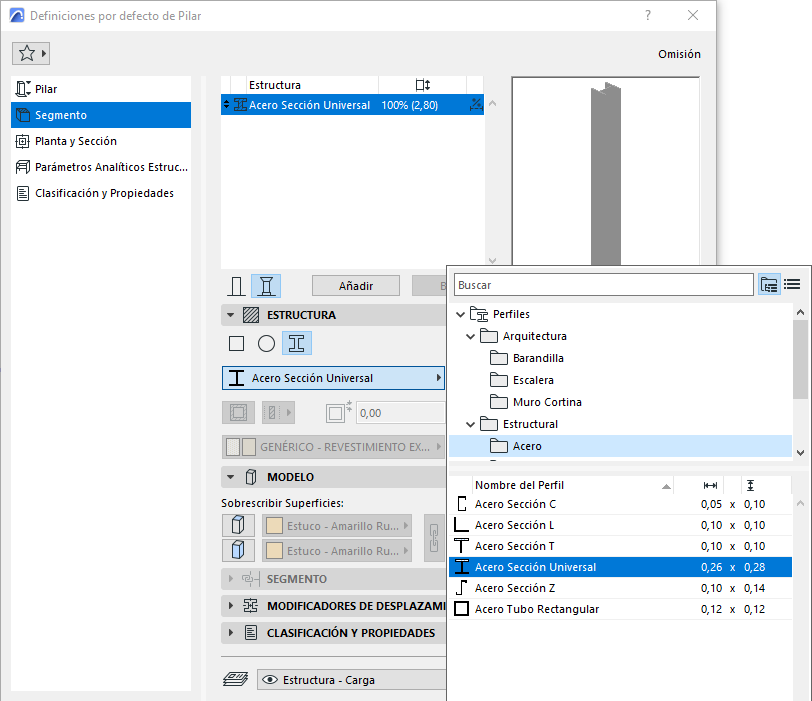Viewport: 812px width, 701px height.
Task: Click the folder tree scrollbar down arrow
Action: (801, 453)
